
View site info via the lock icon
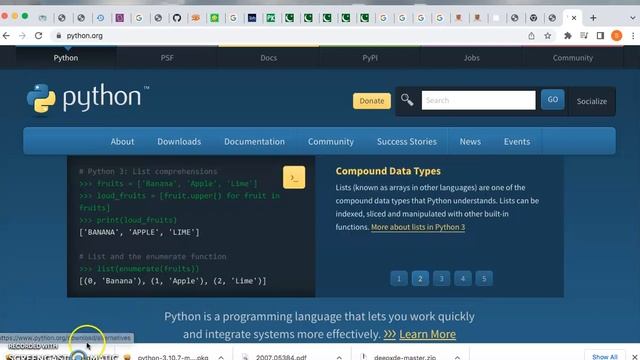pyautogui.click(x=59, y=36)
